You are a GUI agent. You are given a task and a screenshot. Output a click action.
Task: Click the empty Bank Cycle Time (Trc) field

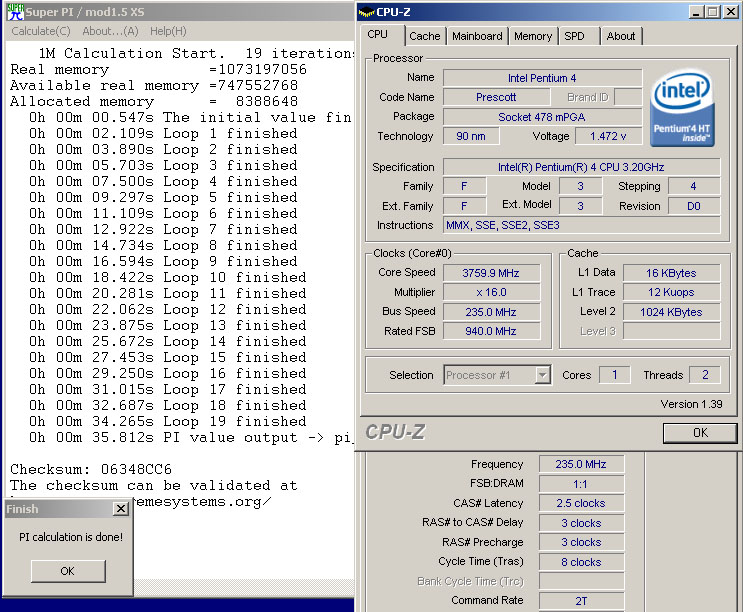point(581,581)
